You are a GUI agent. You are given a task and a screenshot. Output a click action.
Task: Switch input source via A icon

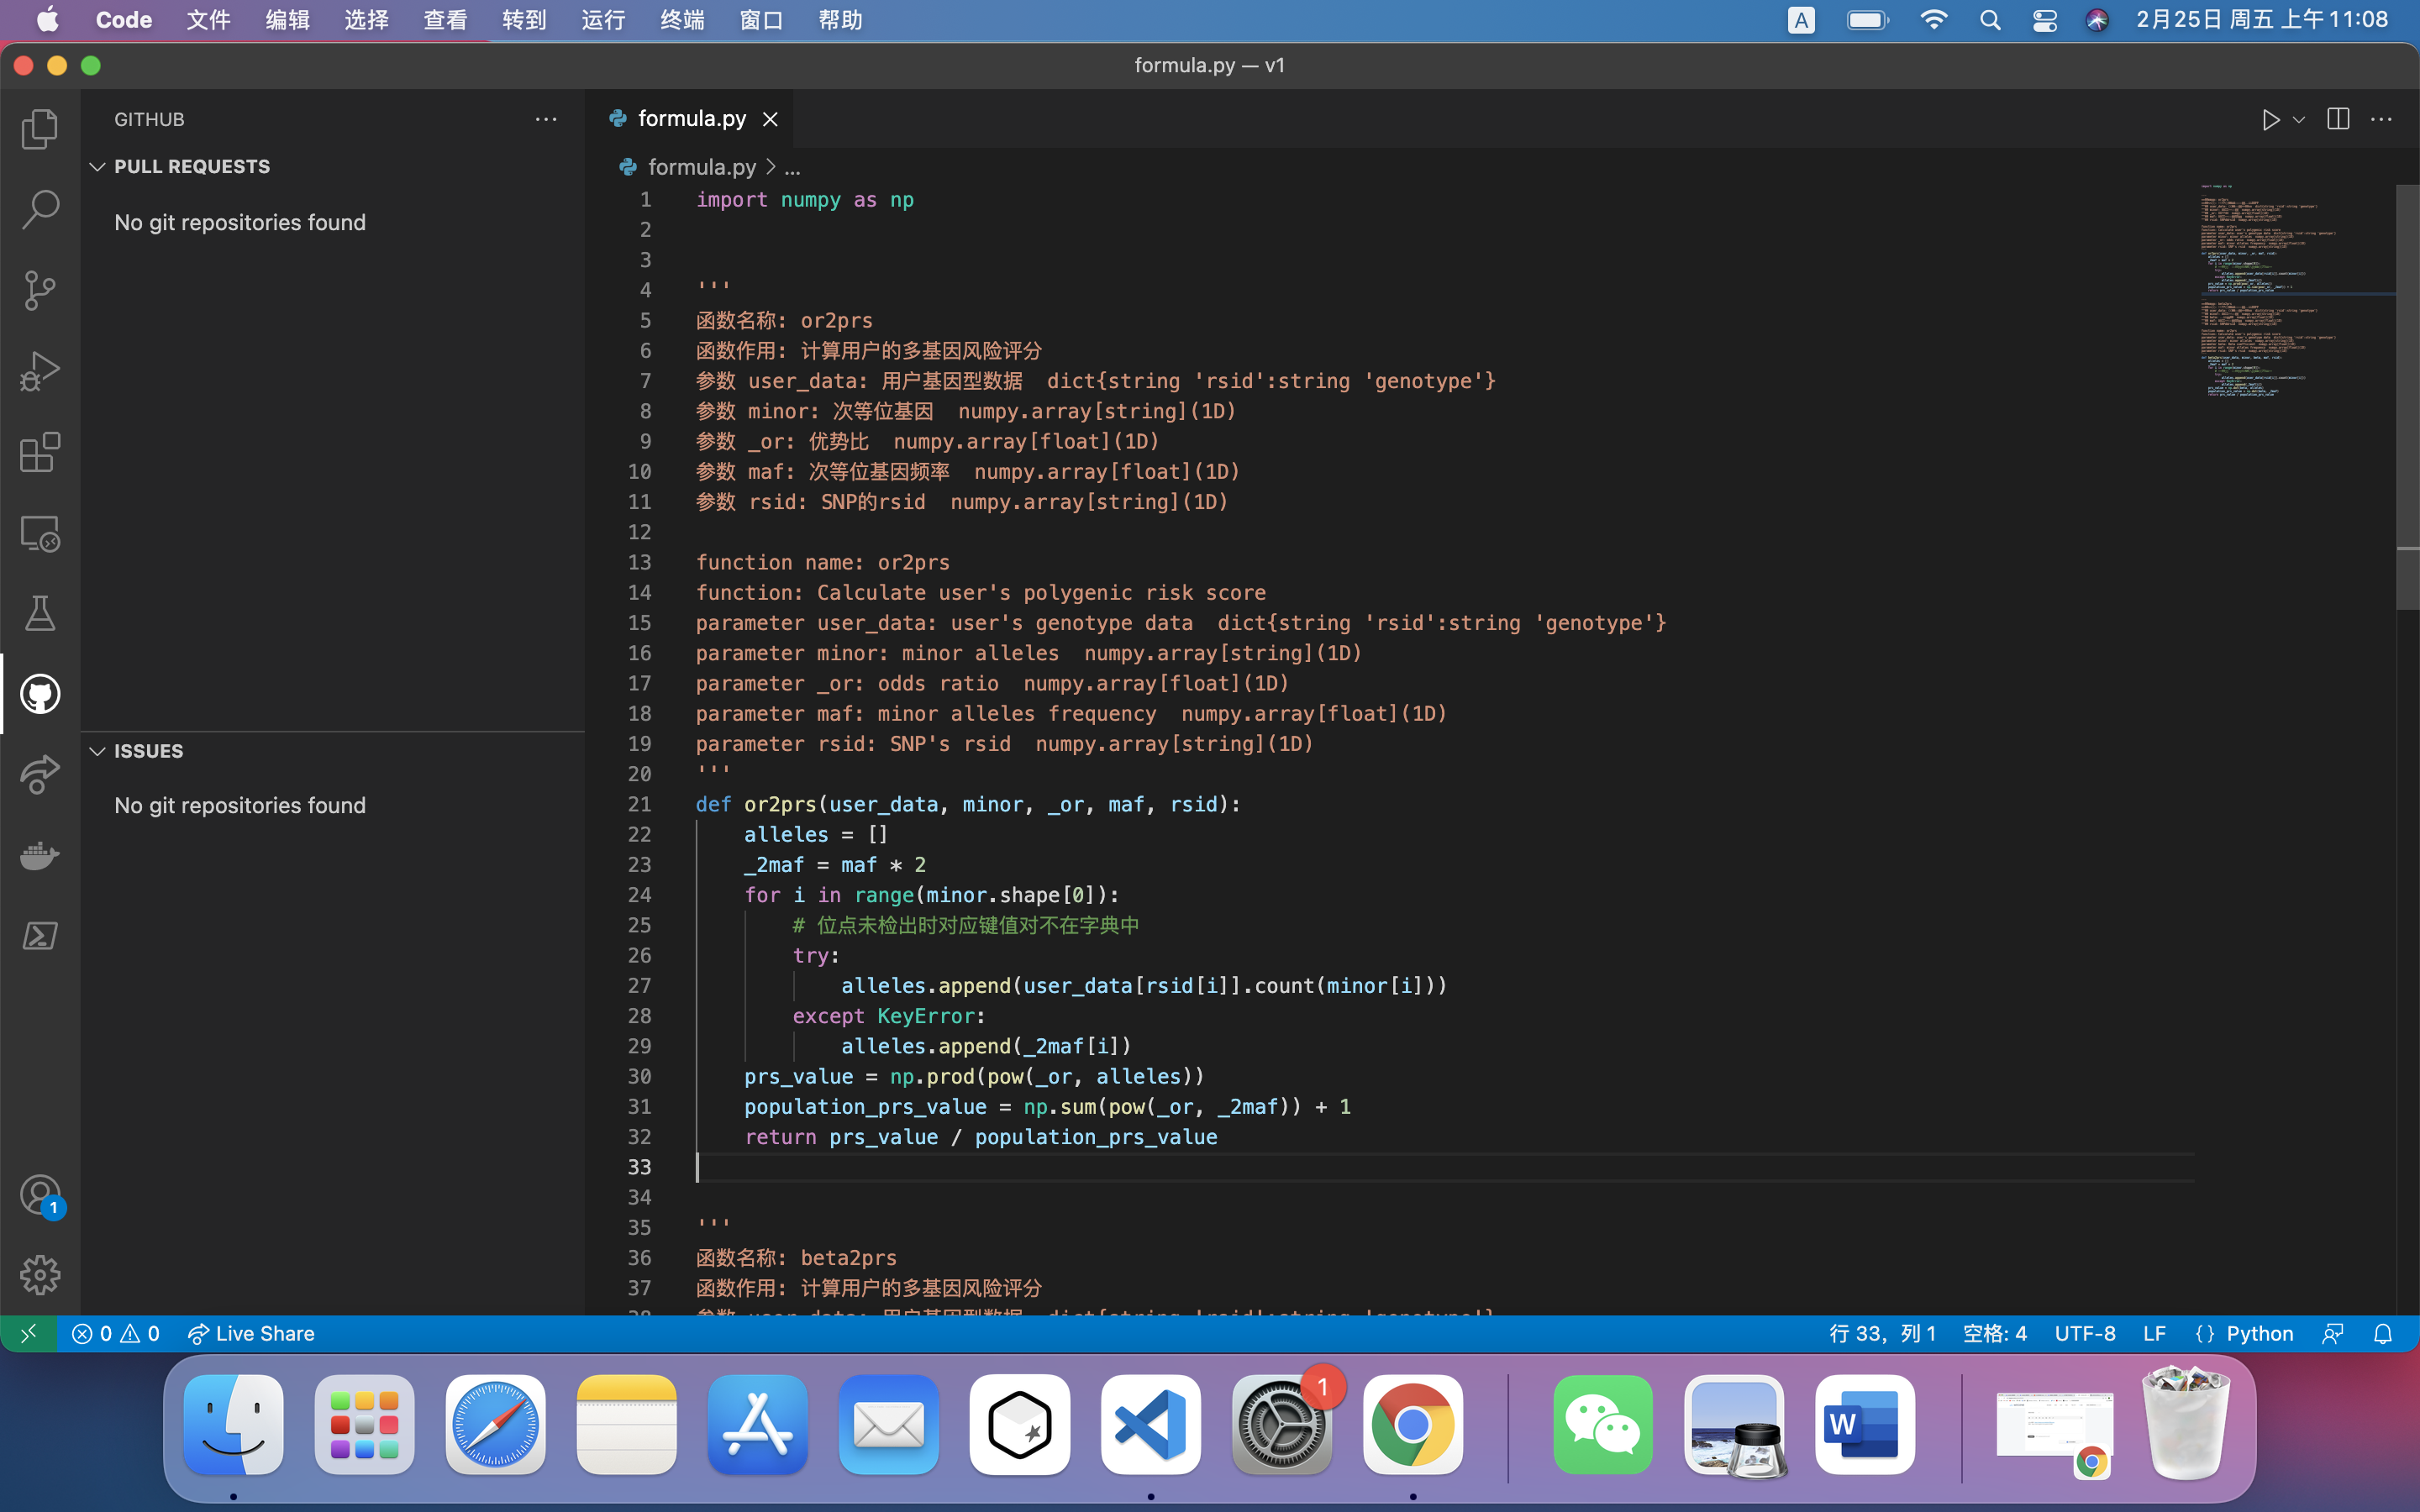[x=1801, y=20]
